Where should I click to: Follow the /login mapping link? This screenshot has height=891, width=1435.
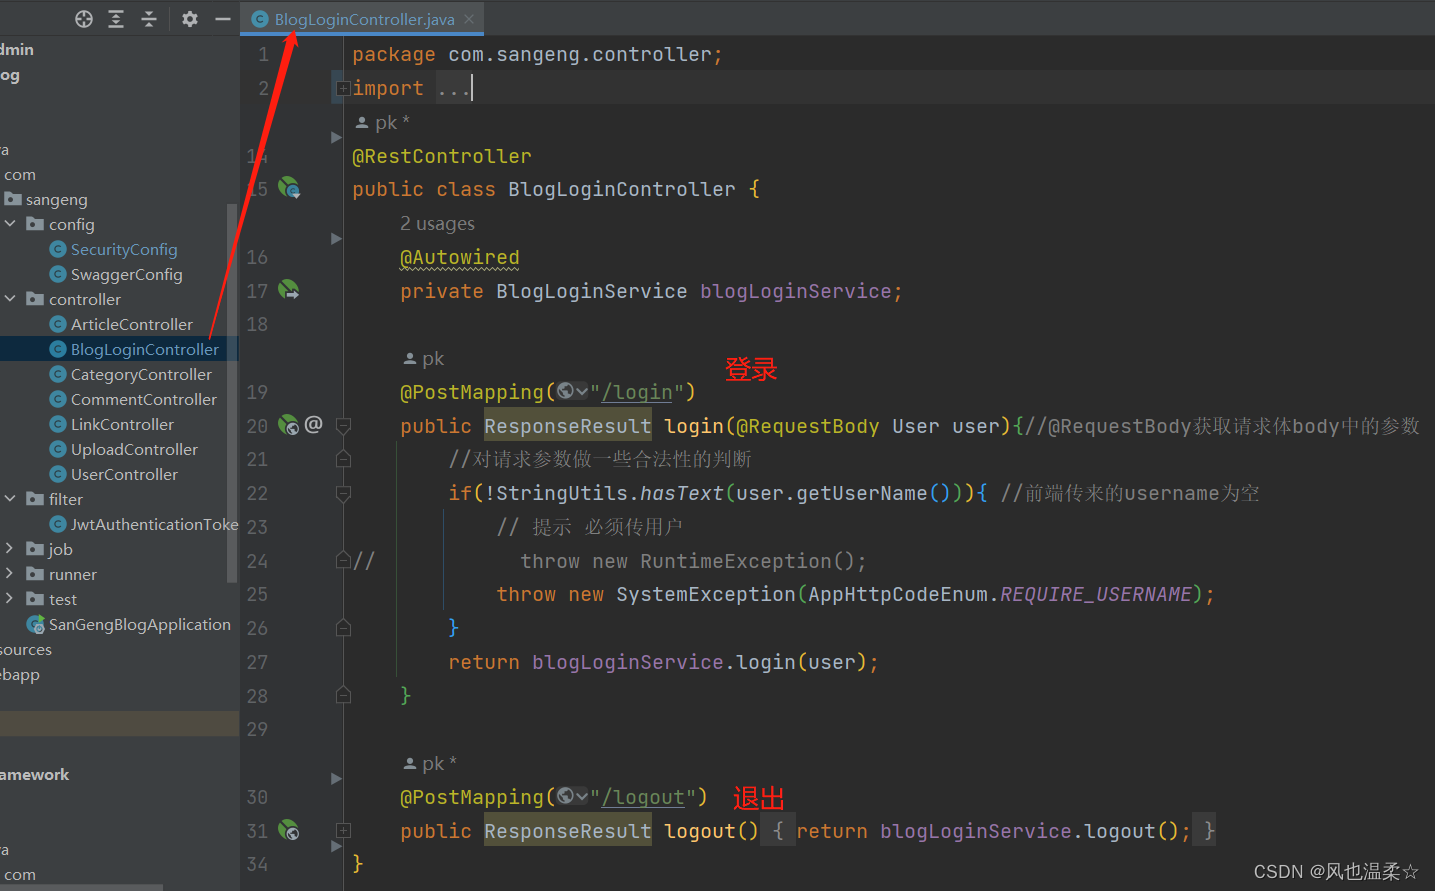click(x=637, y=392)
